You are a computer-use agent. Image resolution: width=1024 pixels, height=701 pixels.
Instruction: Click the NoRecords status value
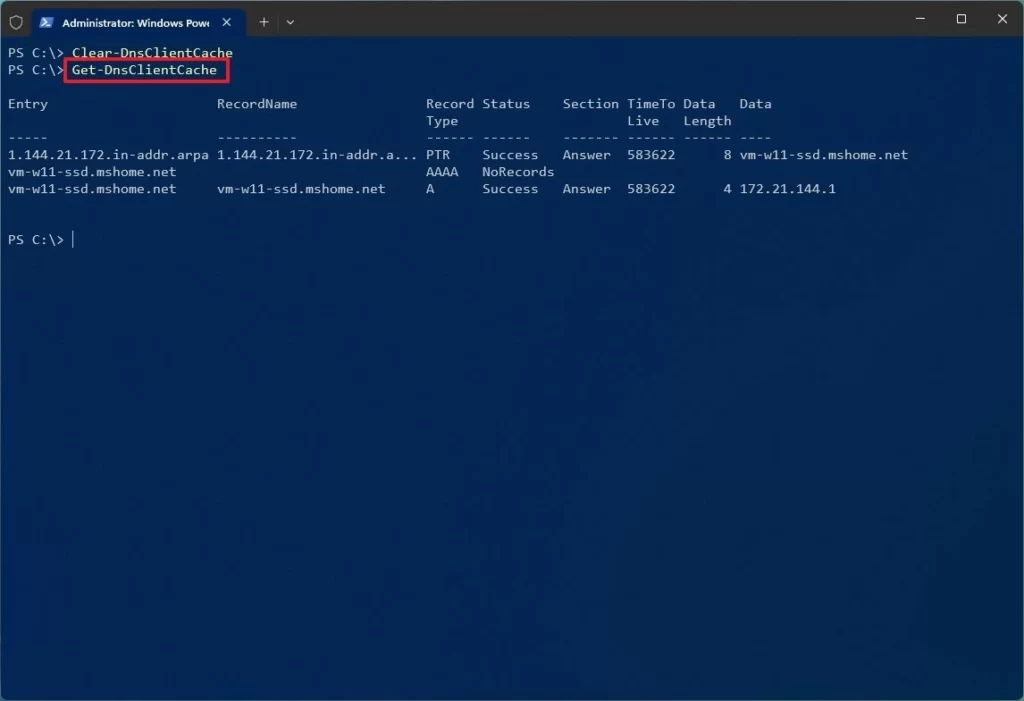(x=518, y=172)
